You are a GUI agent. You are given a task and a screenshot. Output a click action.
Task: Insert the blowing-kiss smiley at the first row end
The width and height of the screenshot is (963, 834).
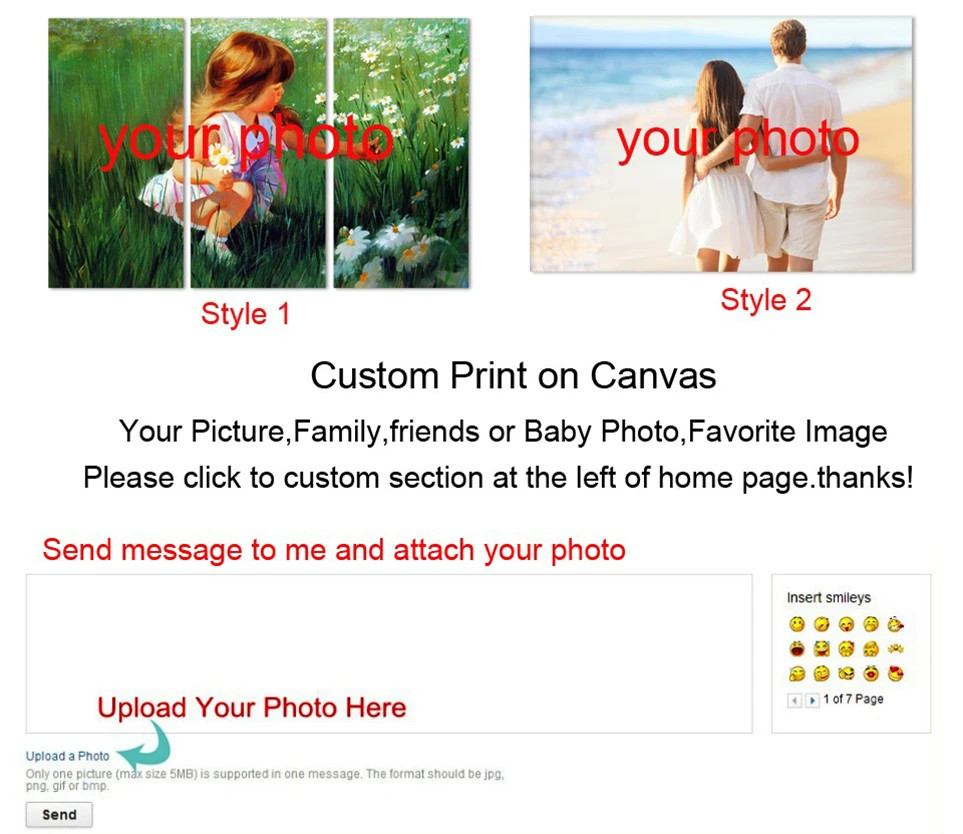pos(895,625)
